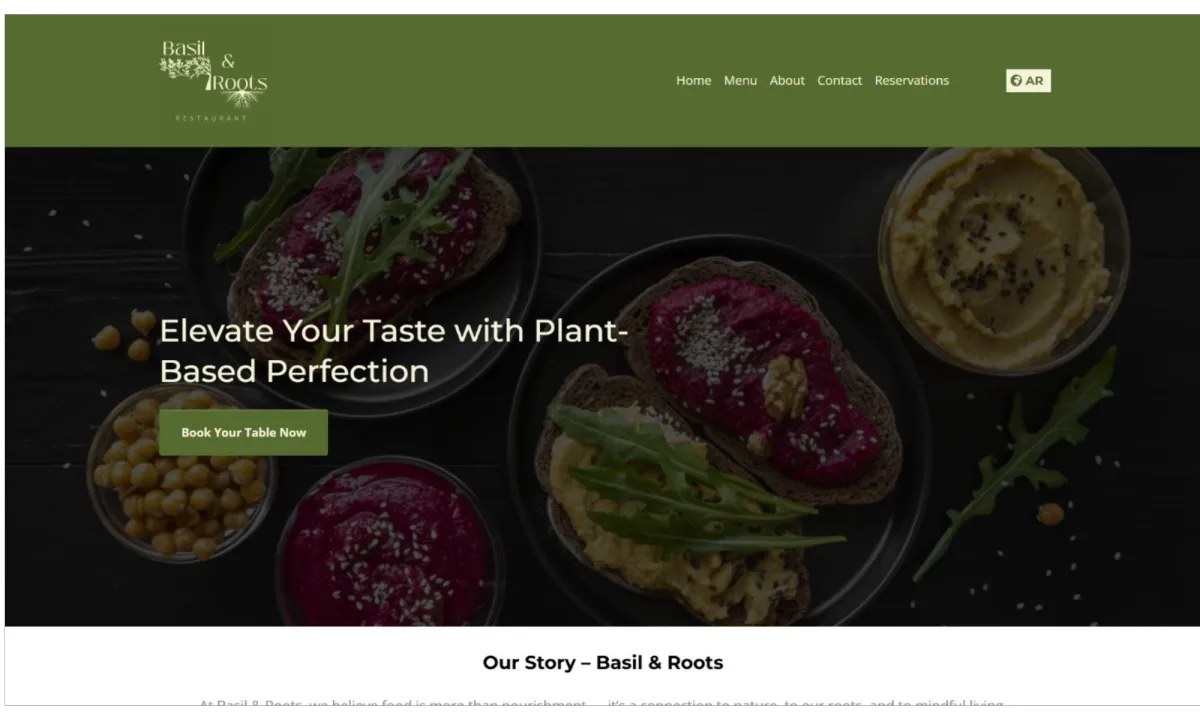Click the globe icon beside AR
Image resolution: width=1200 pixels, height=720 pixels.
pyautogui.click(x=1016, y=81)
